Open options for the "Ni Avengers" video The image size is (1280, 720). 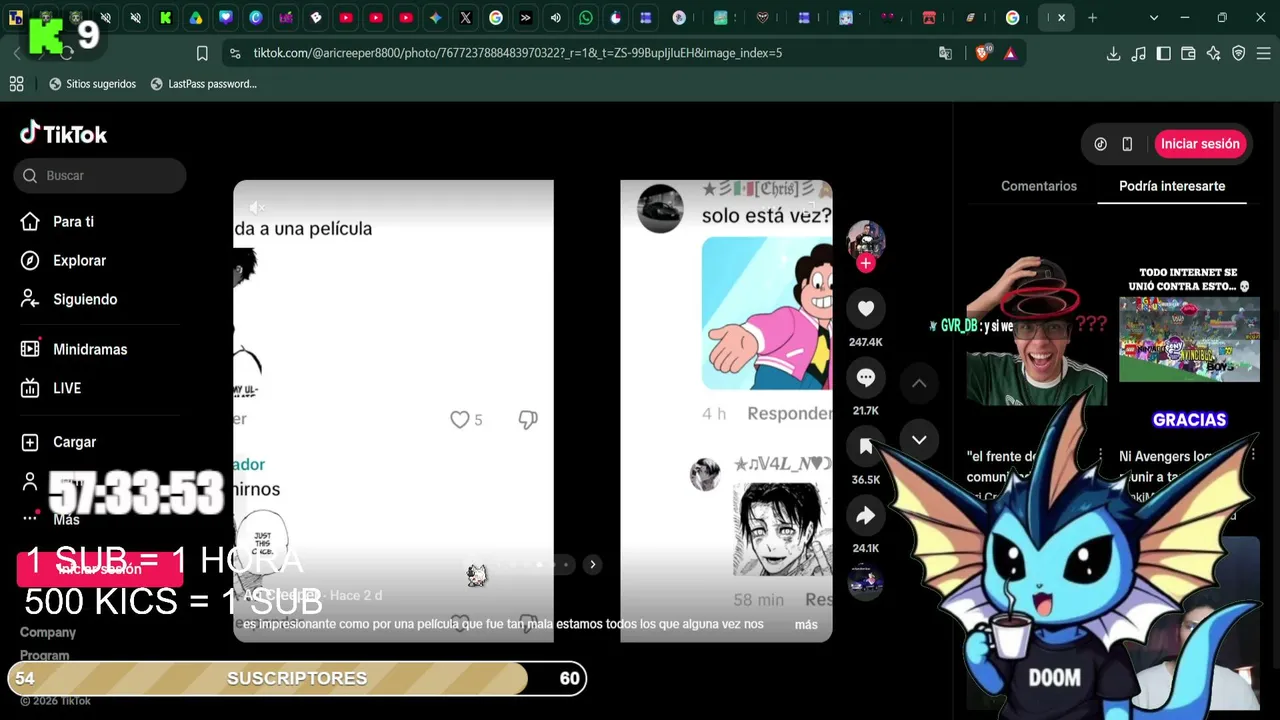(1253, 456)
